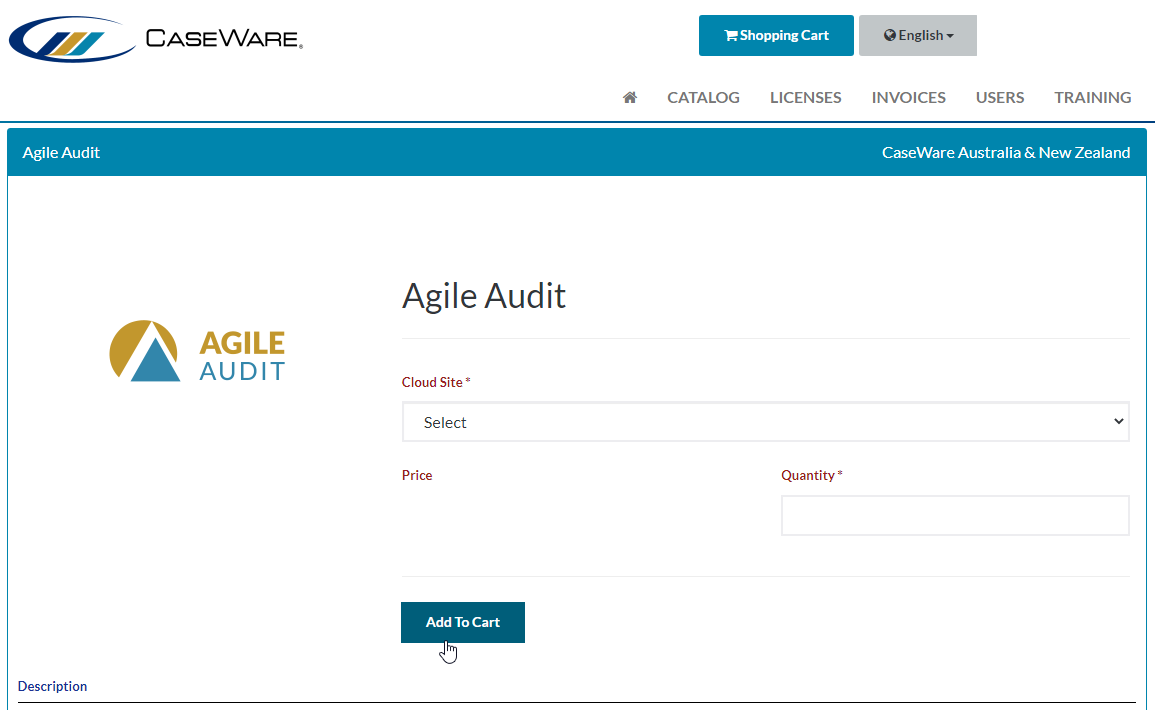Click the Add To Cart button

tap(463, 622)
